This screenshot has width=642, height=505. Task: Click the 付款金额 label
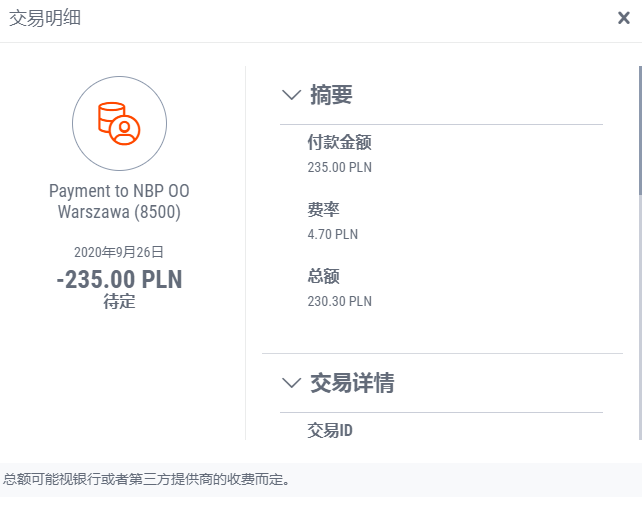[x=340, y=142]
